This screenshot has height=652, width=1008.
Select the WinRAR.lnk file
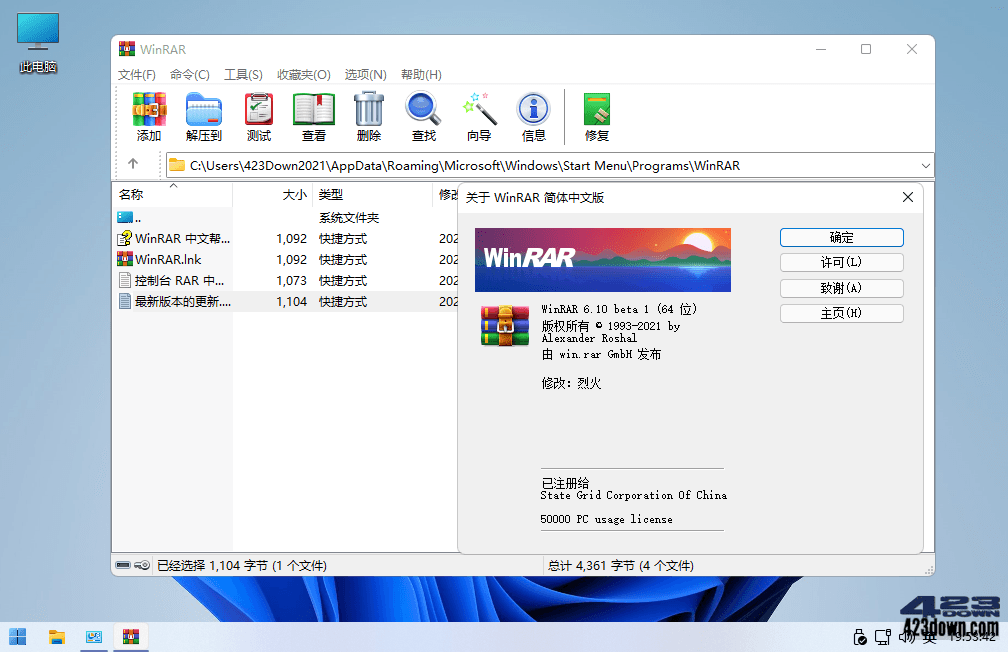(285, 260)
